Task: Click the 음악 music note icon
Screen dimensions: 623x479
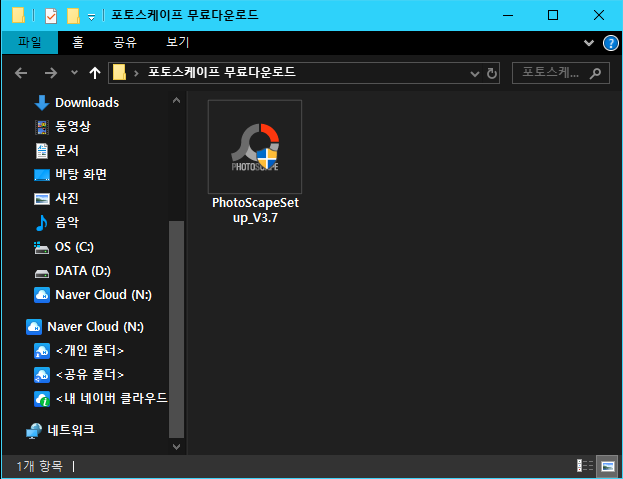Action: coord(42,223)
